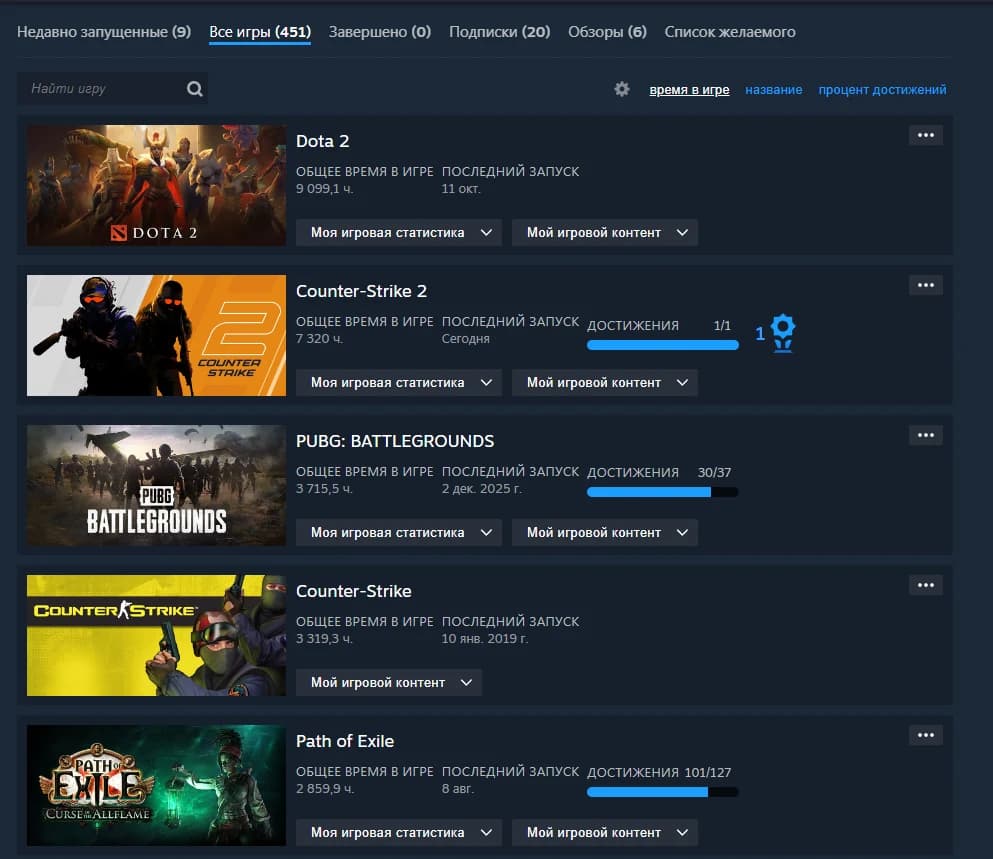Click the 'ДОСТИЖЕНИЯ' label for Counter-Strike 2
The height and width of the screenshot is (859, 993).
tap(633, 326)
